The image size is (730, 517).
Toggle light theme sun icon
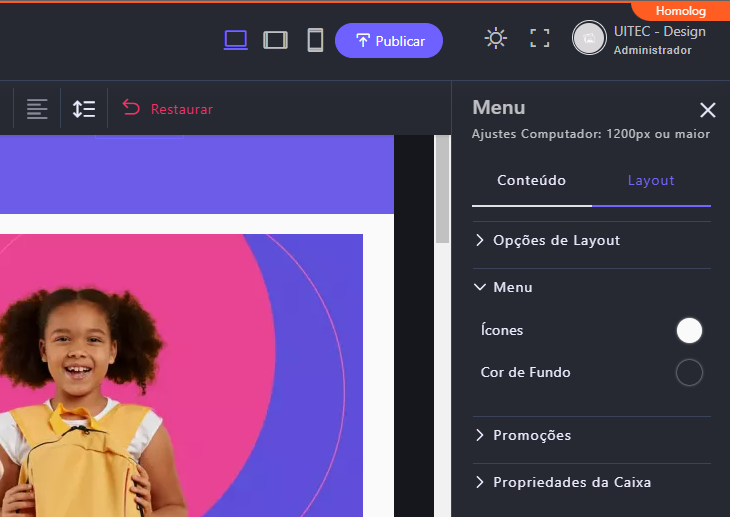point(496,39)
